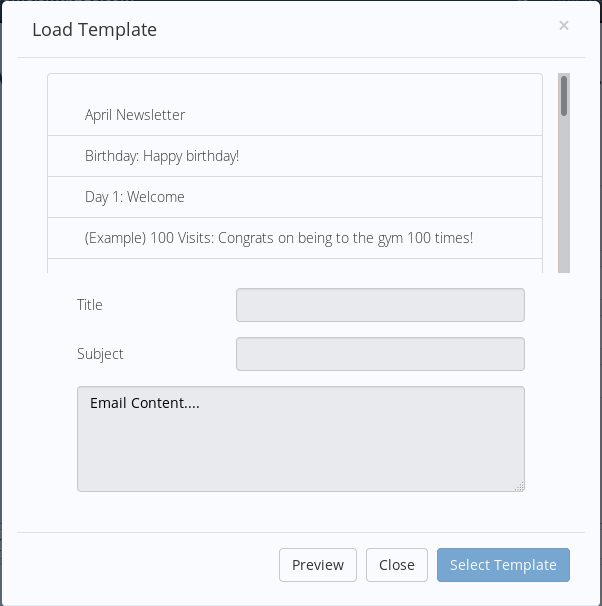Confirm with the Select Template button
The width and height of the screenshot is (602, 606).
pyautogui.click(x=503, y=565)
